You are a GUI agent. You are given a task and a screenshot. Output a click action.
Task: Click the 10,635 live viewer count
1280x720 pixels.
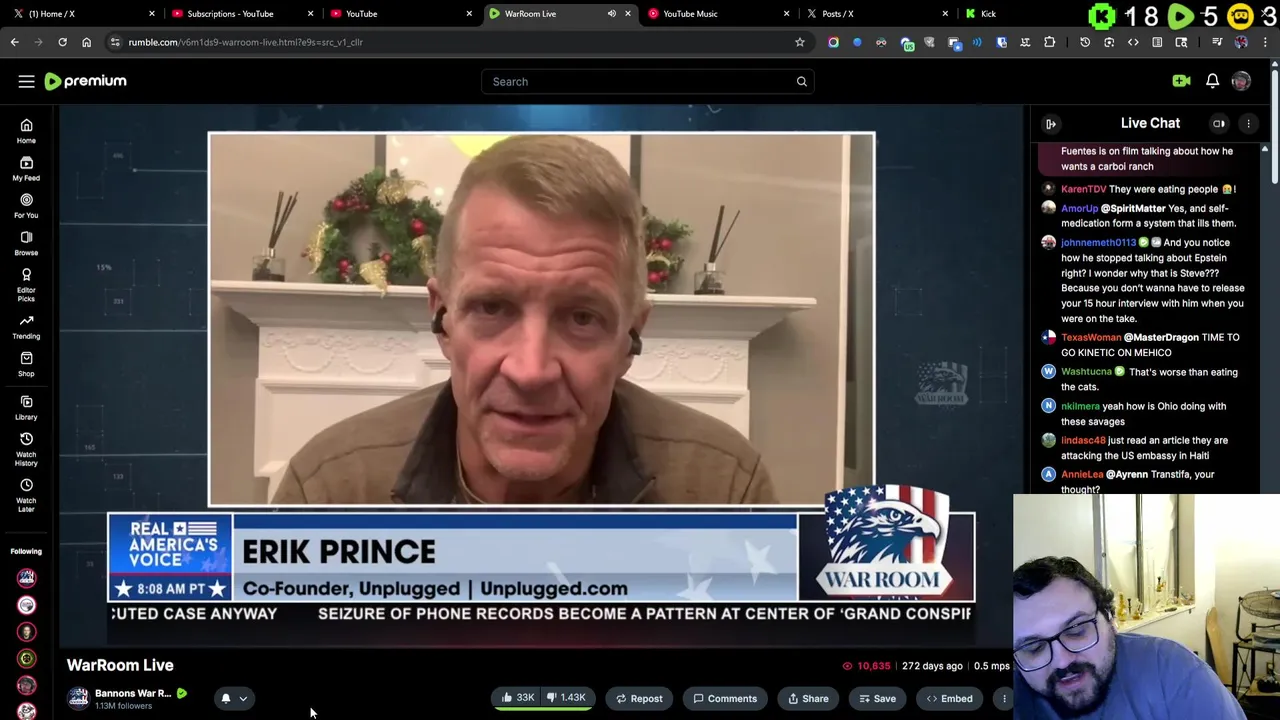[873, 666]
